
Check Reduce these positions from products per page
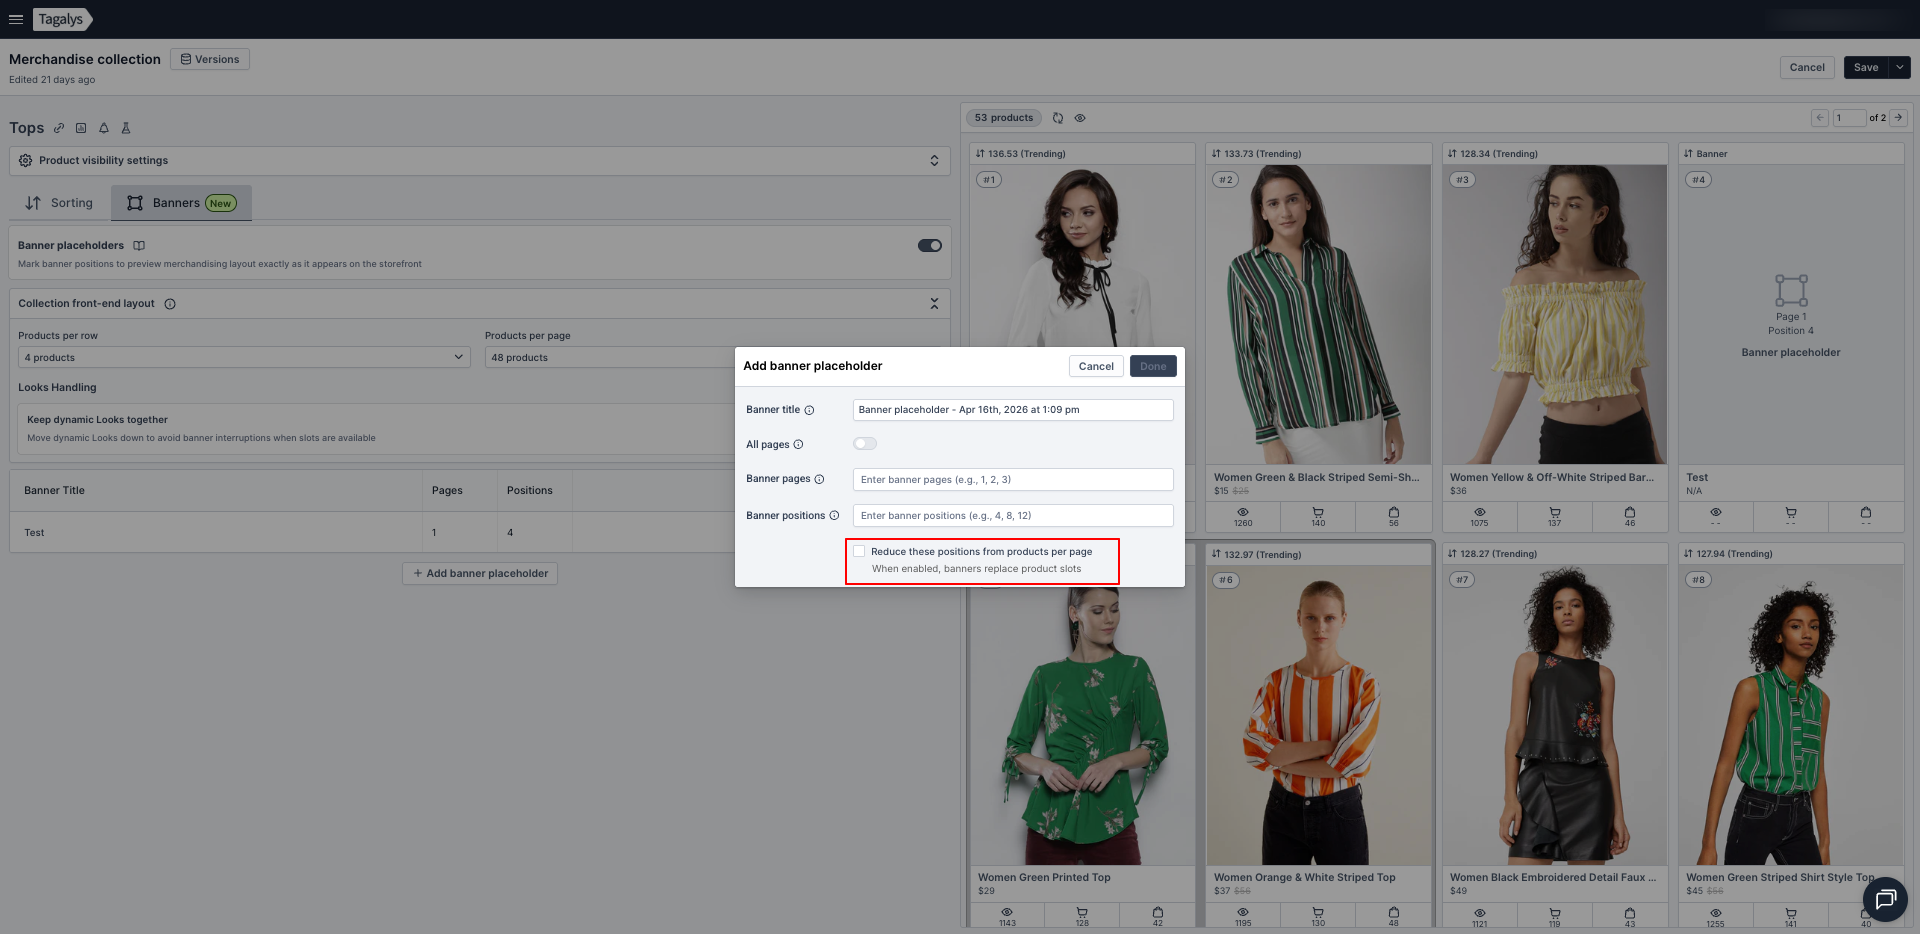[859, 551]
